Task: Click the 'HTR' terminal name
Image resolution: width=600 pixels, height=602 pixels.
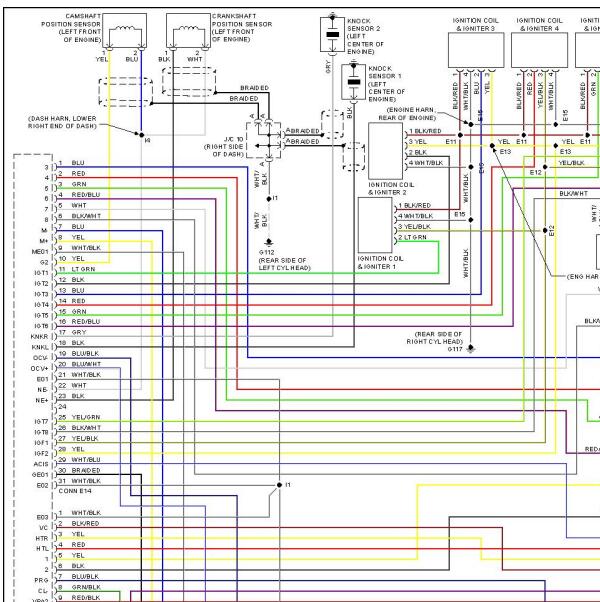Action: pos(42,539)
